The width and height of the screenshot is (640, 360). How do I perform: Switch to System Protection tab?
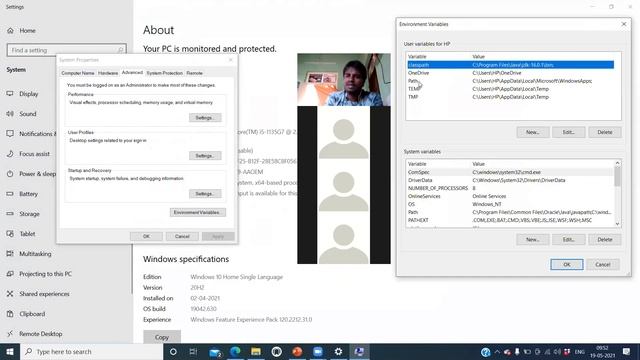coord(164,73)
